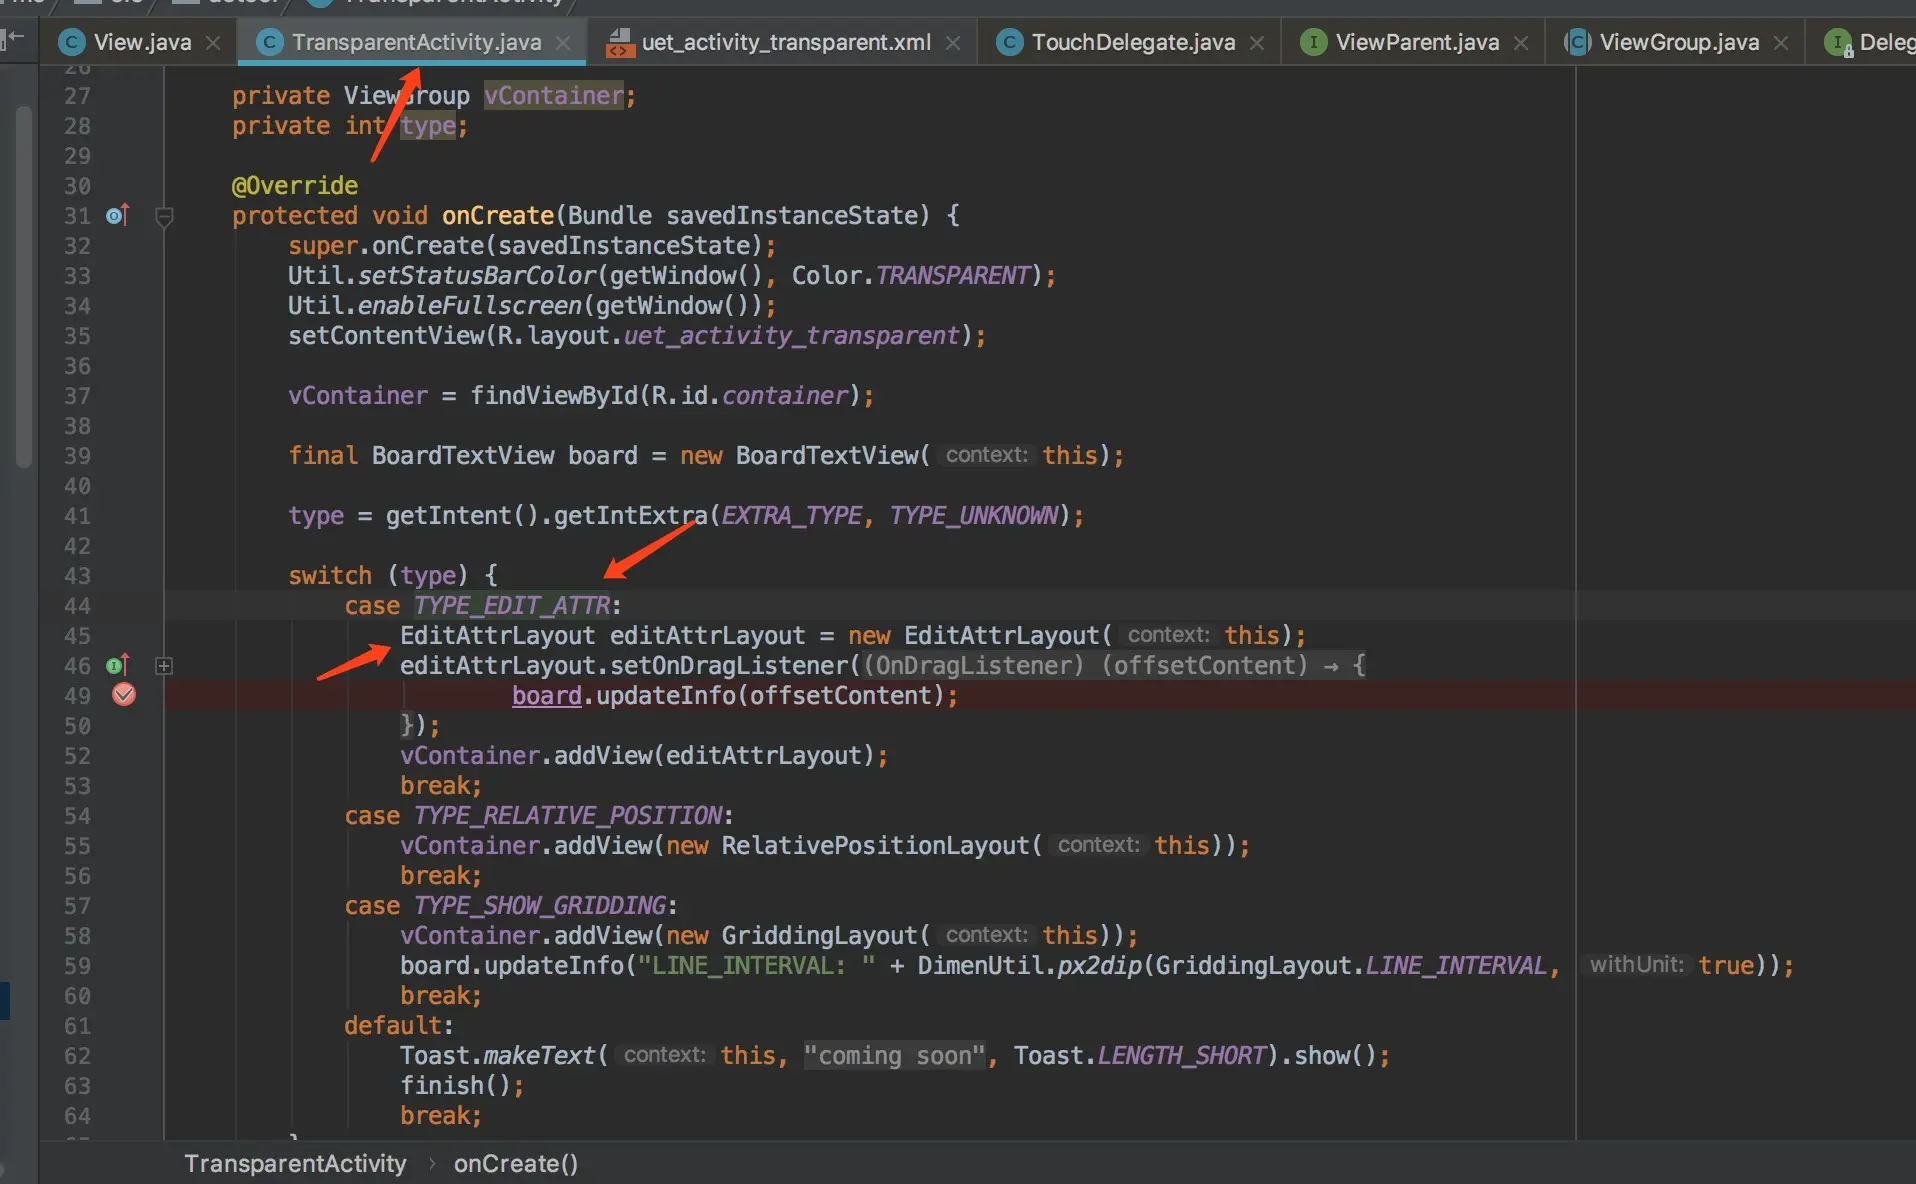The height and width of the screenshot is (1184, 1916).
Task: Close the TransparentActivity.java tab
Action: click(563, 43)
